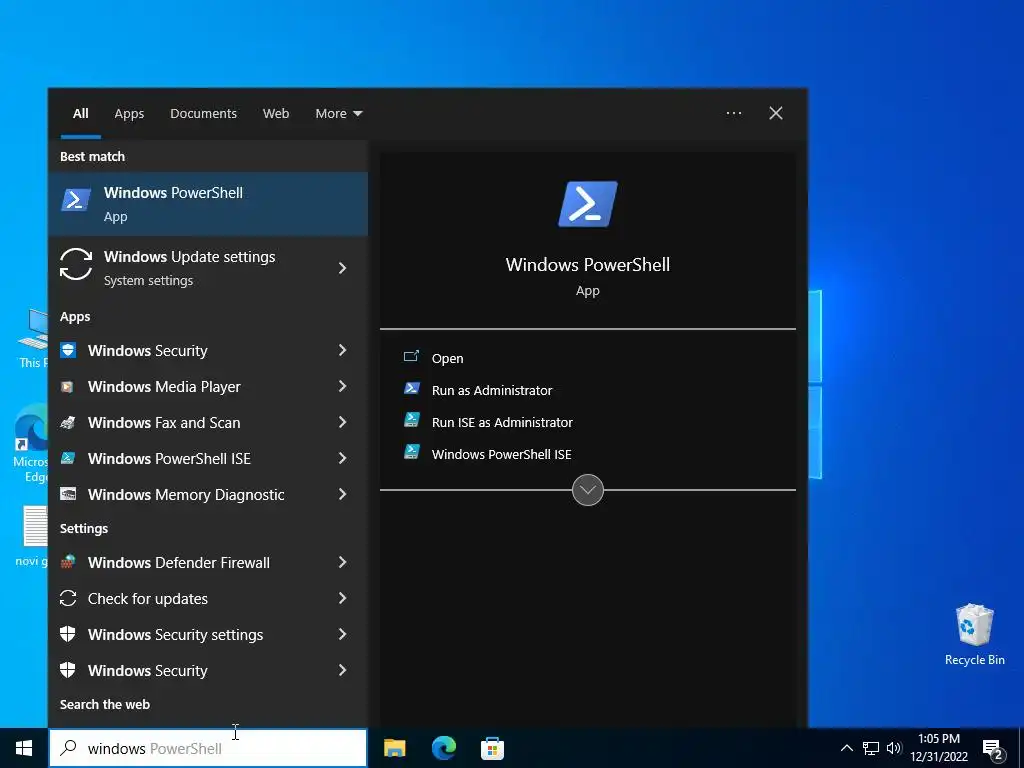Click the Open action icon in preview pane
The image size is (1024, 768).
tap(411, 357)
